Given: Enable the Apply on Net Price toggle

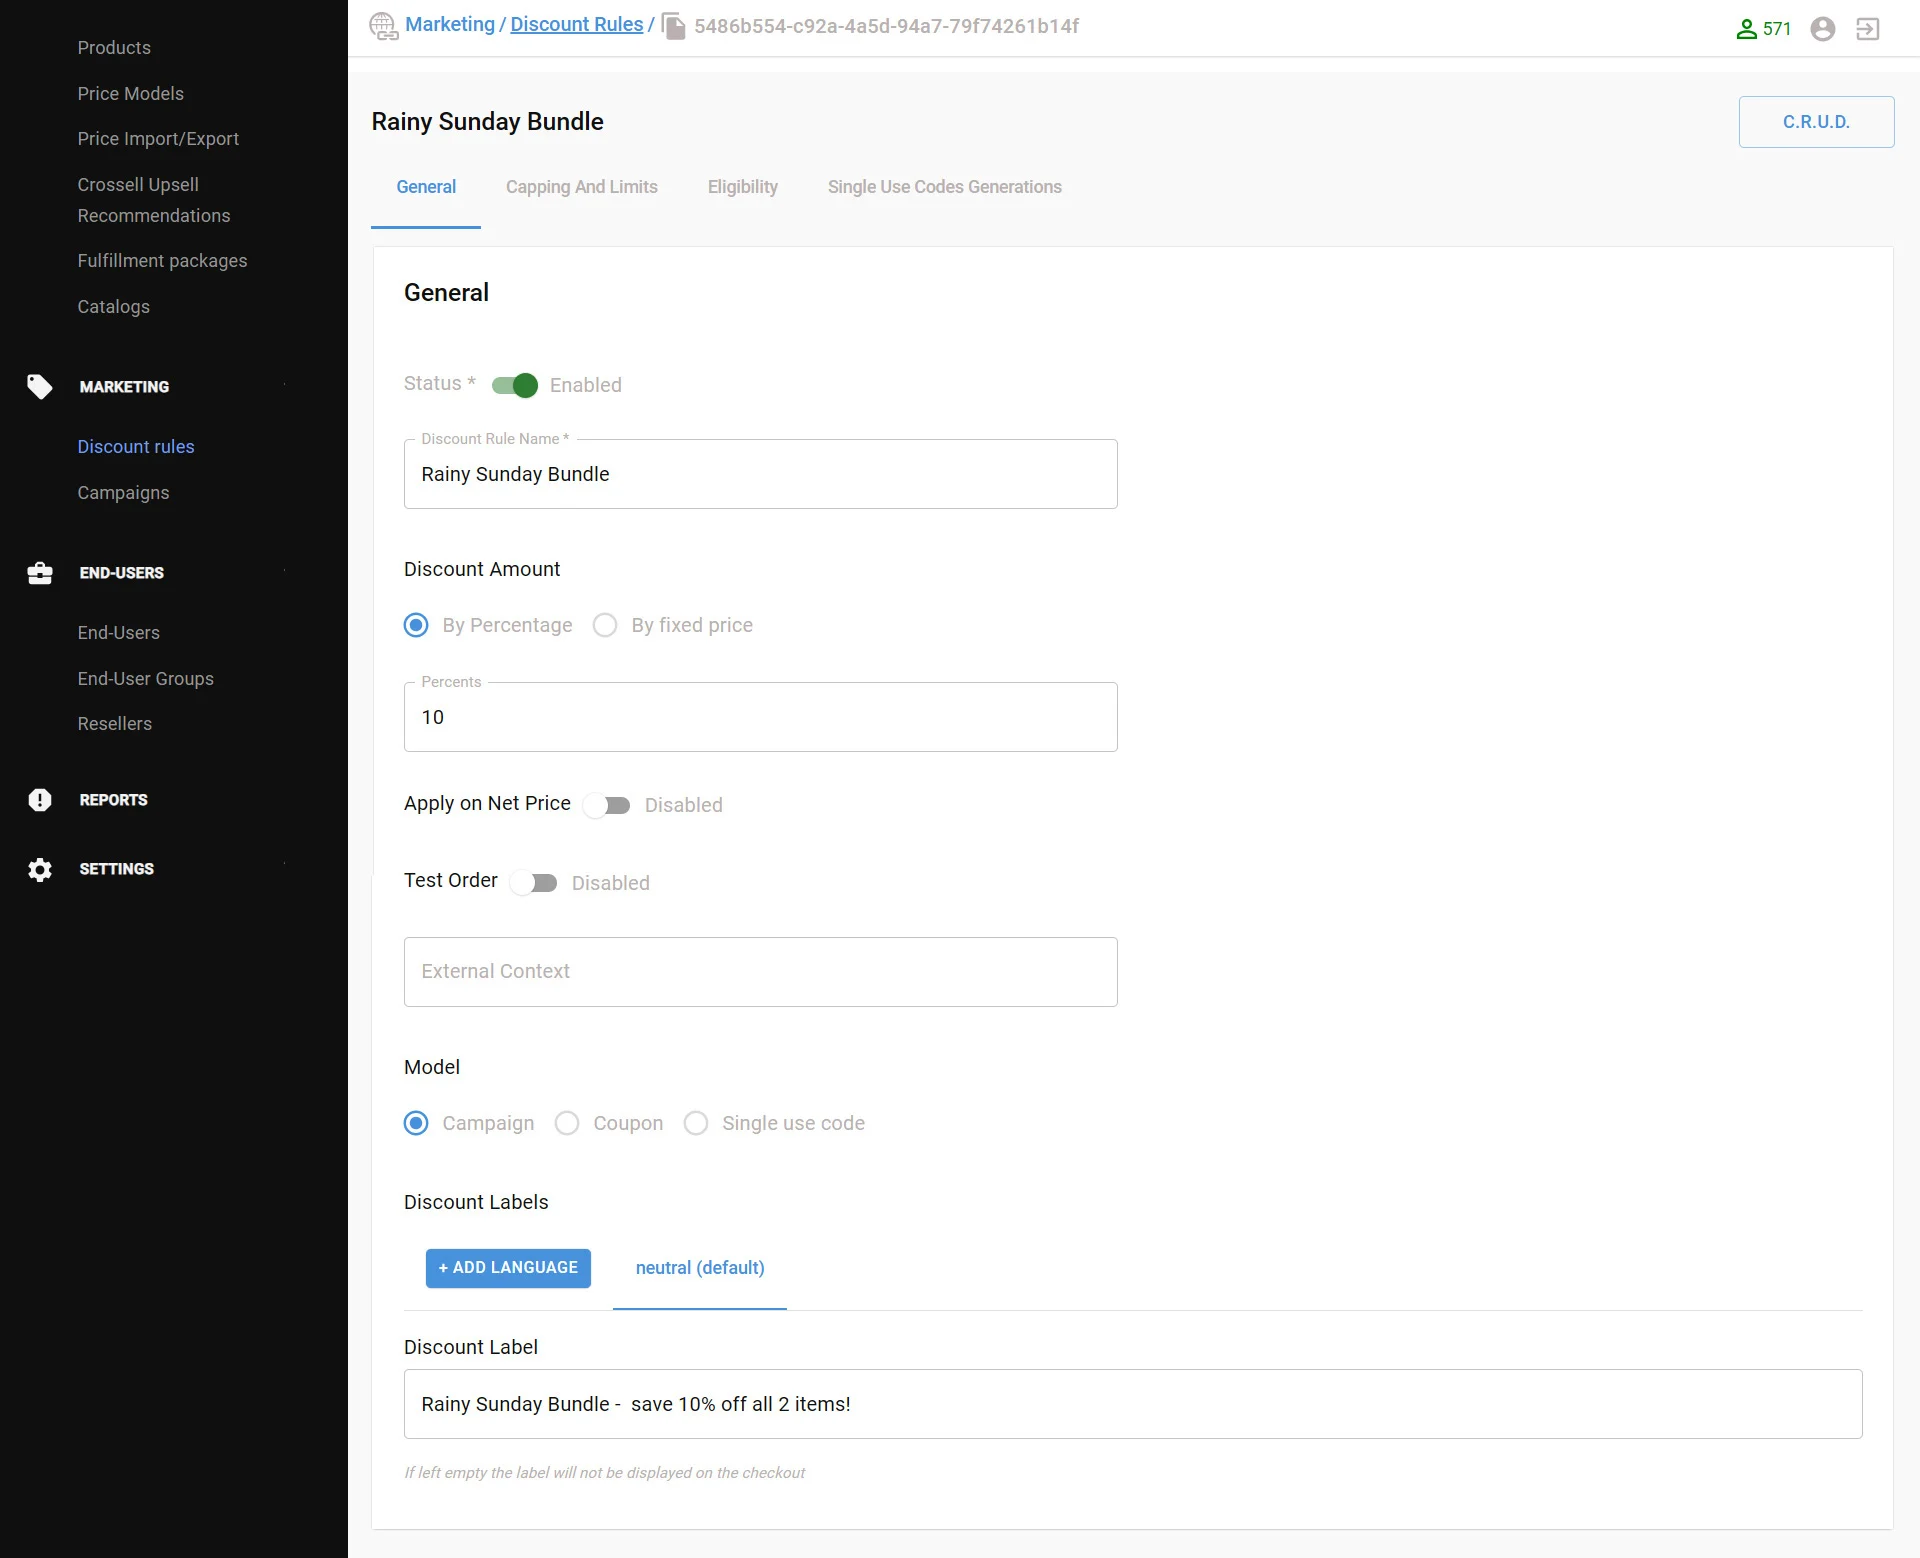Looking at the screenshot, I should (607, 805).
